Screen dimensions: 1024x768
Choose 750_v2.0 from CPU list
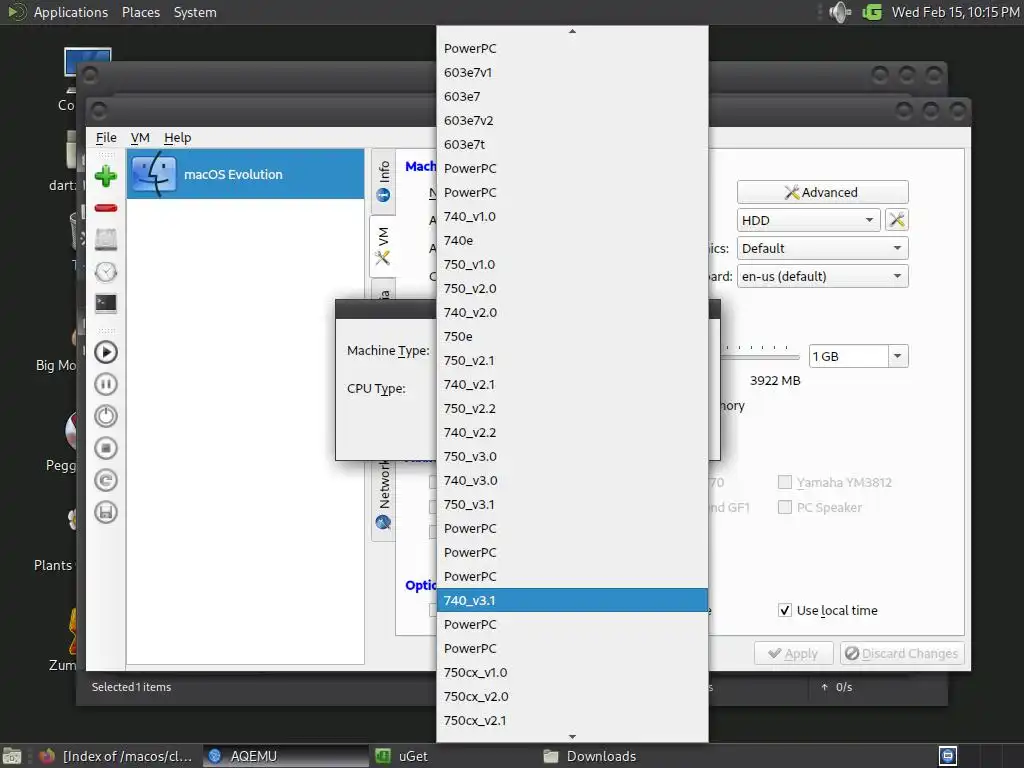click(572, 289)
